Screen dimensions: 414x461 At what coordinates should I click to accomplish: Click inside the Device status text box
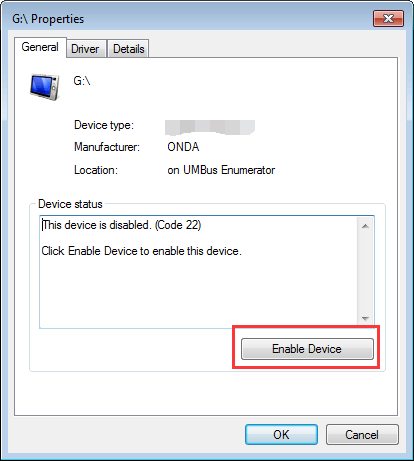(199, 272)
